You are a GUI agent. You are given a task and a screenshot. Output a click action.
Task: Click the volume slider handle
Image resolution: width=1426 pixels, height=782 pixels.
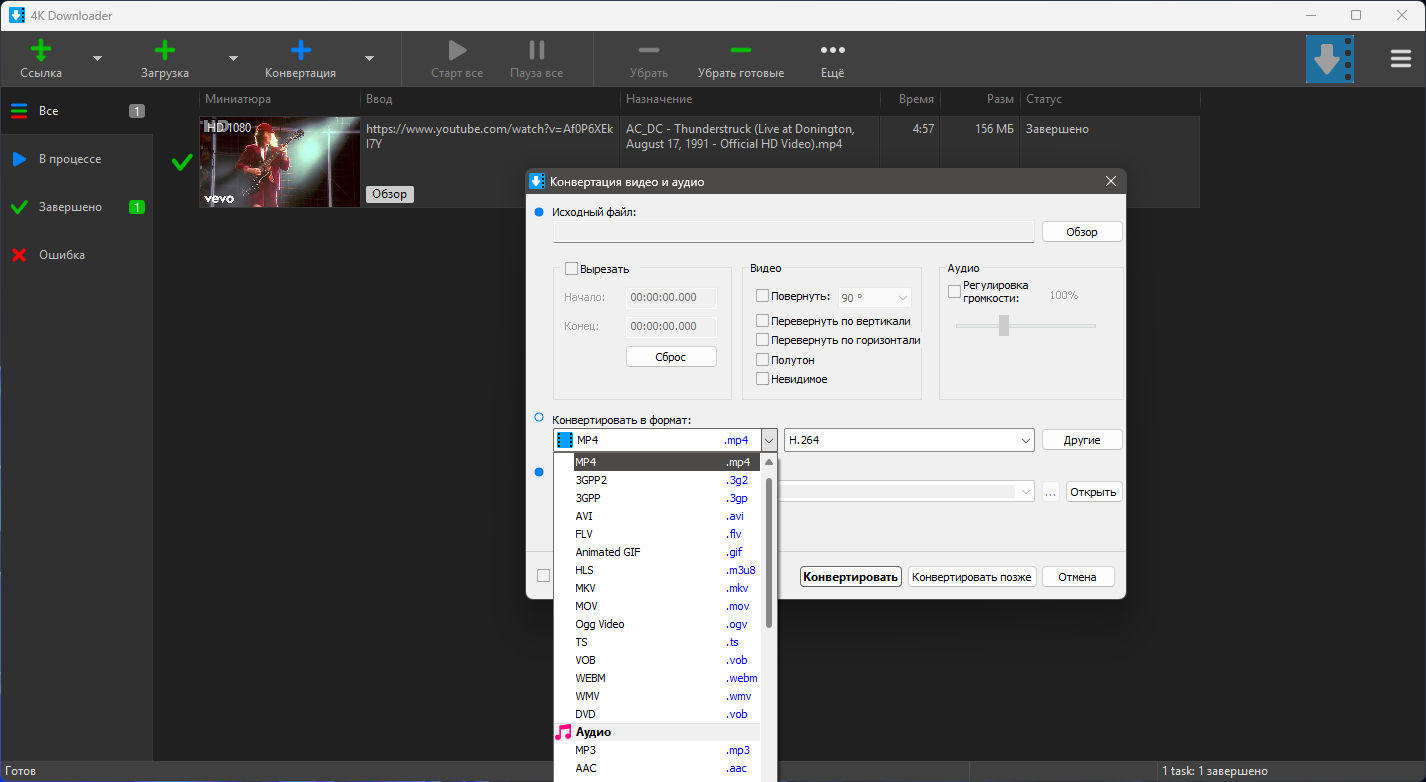1004,325
